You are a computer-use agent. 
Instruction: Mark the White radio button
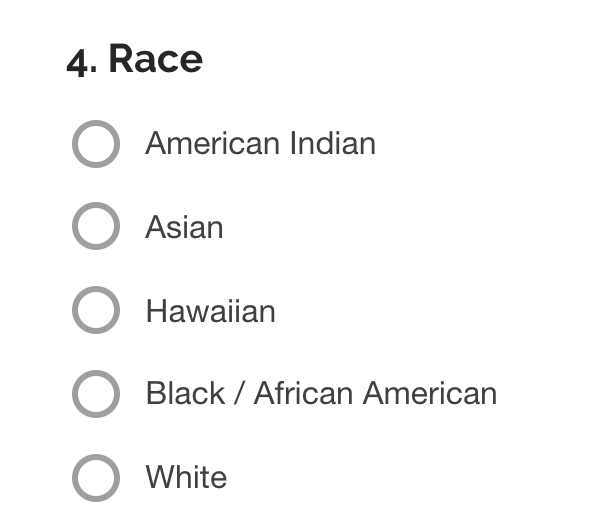coord(96,477)
